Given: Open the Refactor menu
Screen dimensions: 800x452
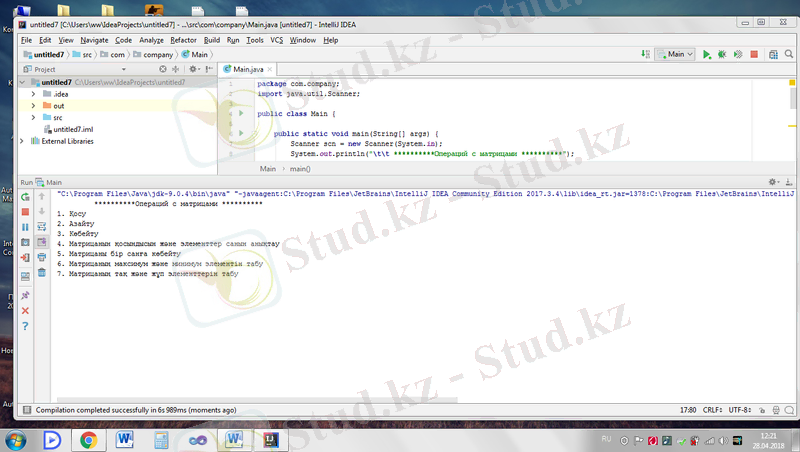Looking at the screenshot, I should click(183, 40).
